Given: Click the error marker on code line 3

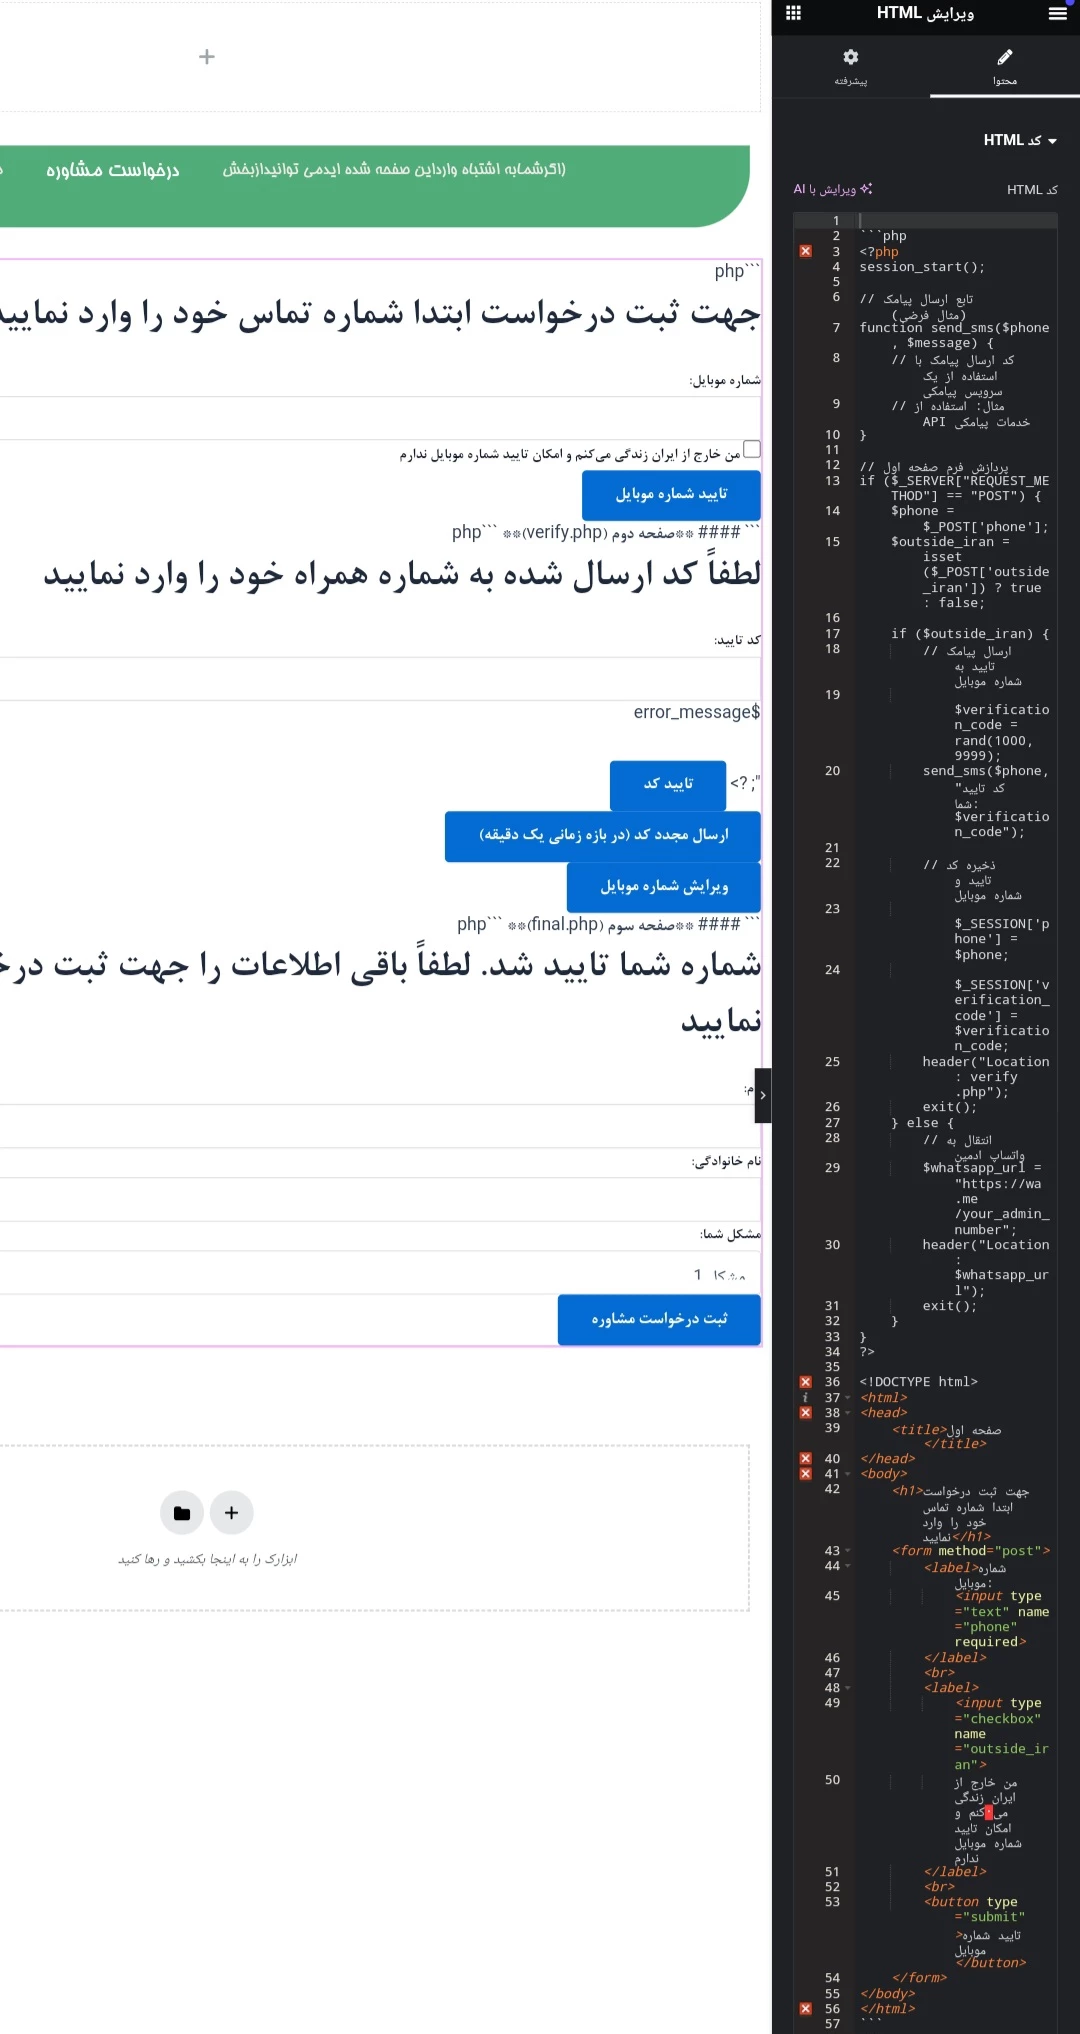Looking at the screenshot, I should click(x=806, y=252).
